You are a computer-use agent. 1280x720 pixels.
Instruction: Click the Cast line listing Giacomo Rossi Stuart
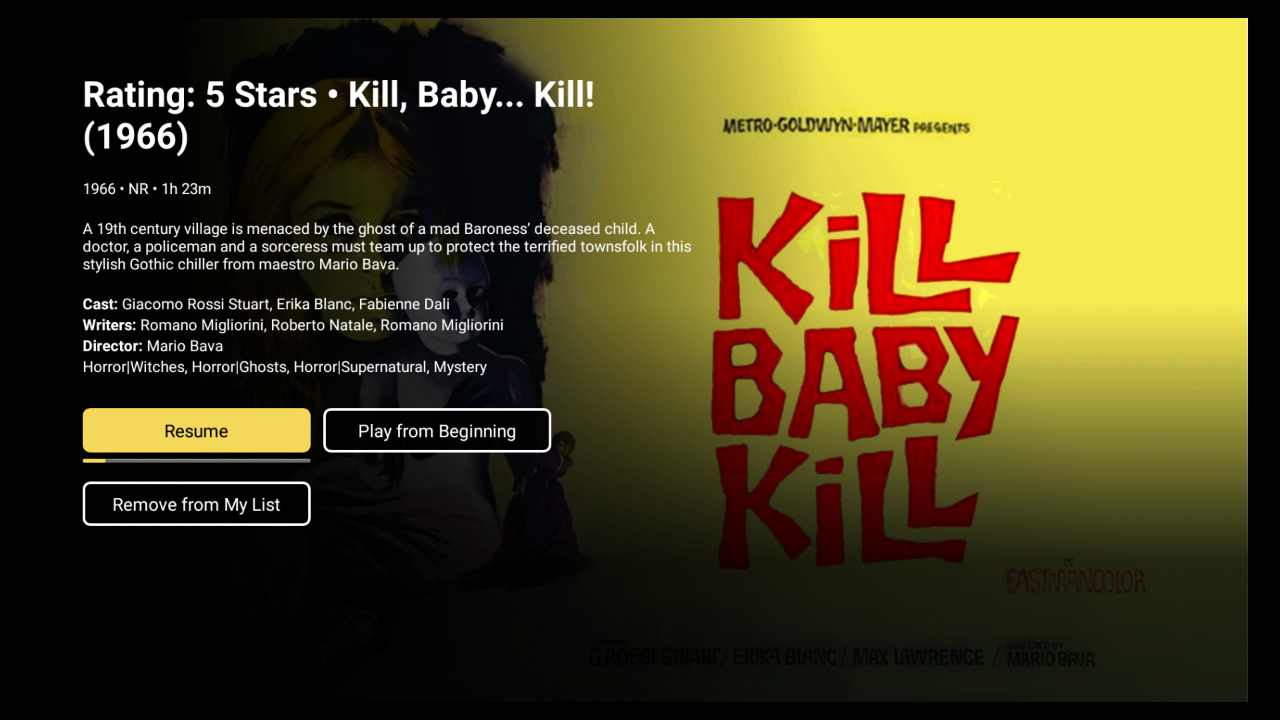pos(266,304)
